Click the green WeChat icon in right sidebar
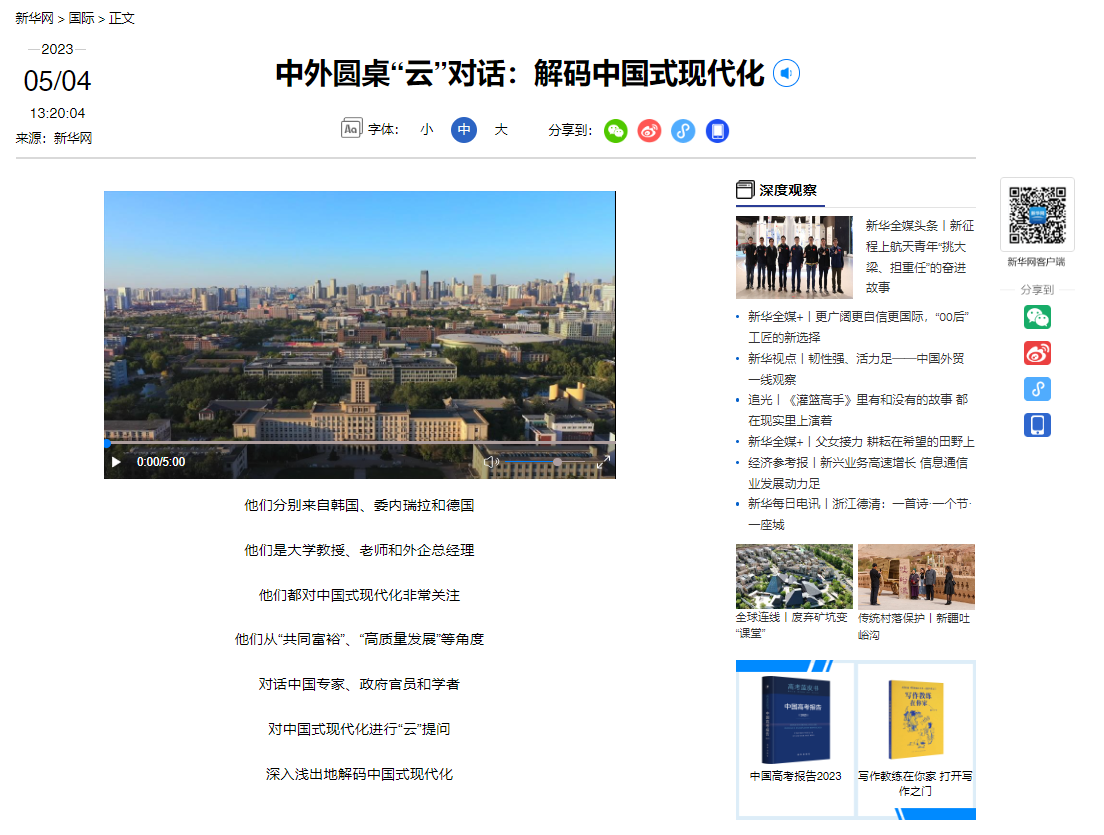Screen dimensions: 1104x835 [x=1037, y=318]
